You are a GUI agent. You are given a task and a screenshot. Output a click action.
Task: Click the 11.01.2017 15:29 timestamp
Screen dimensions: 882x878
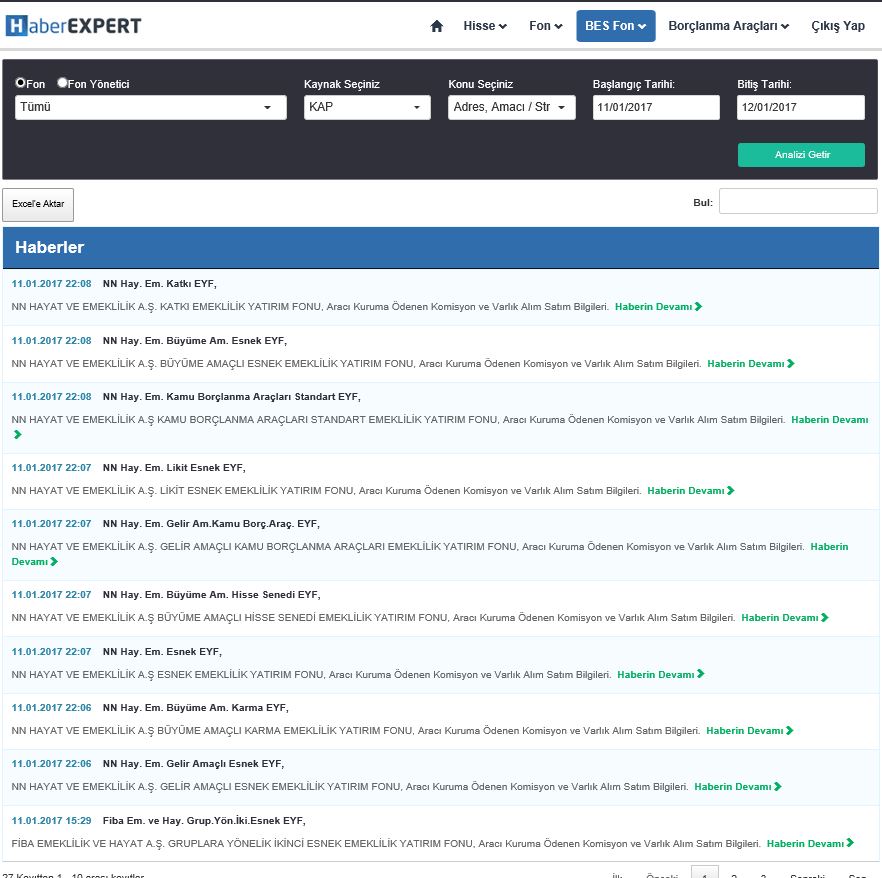(51, 821)
